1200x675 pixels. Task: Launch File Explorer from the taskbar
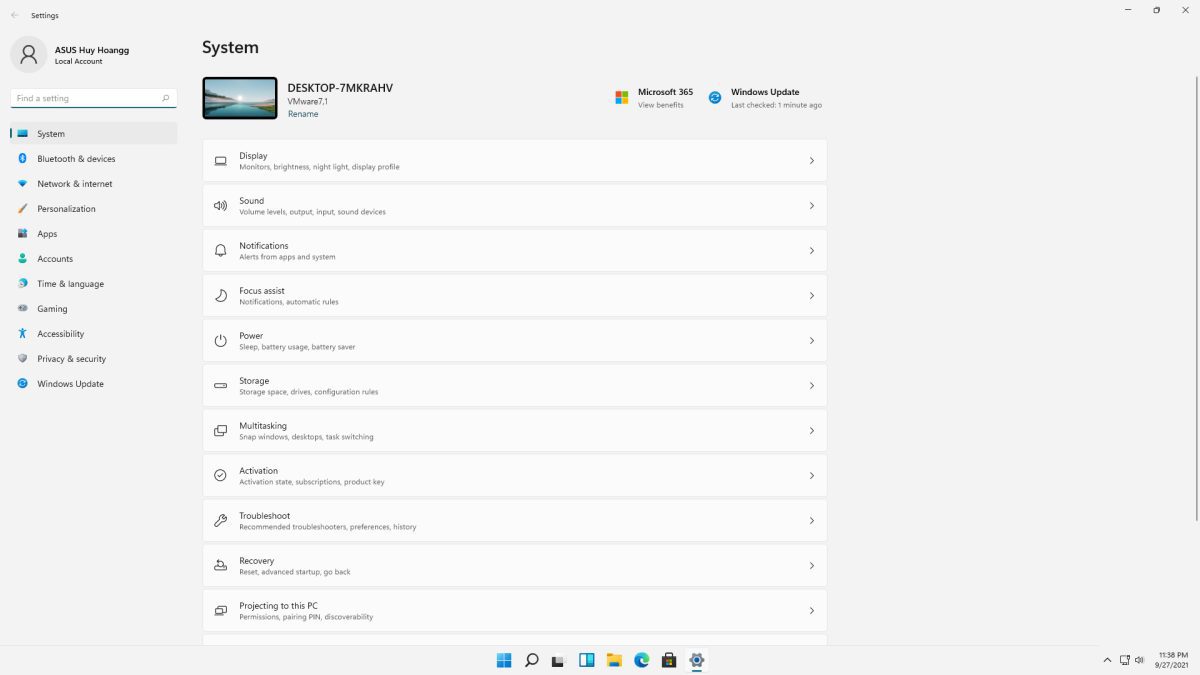point(614,660)
